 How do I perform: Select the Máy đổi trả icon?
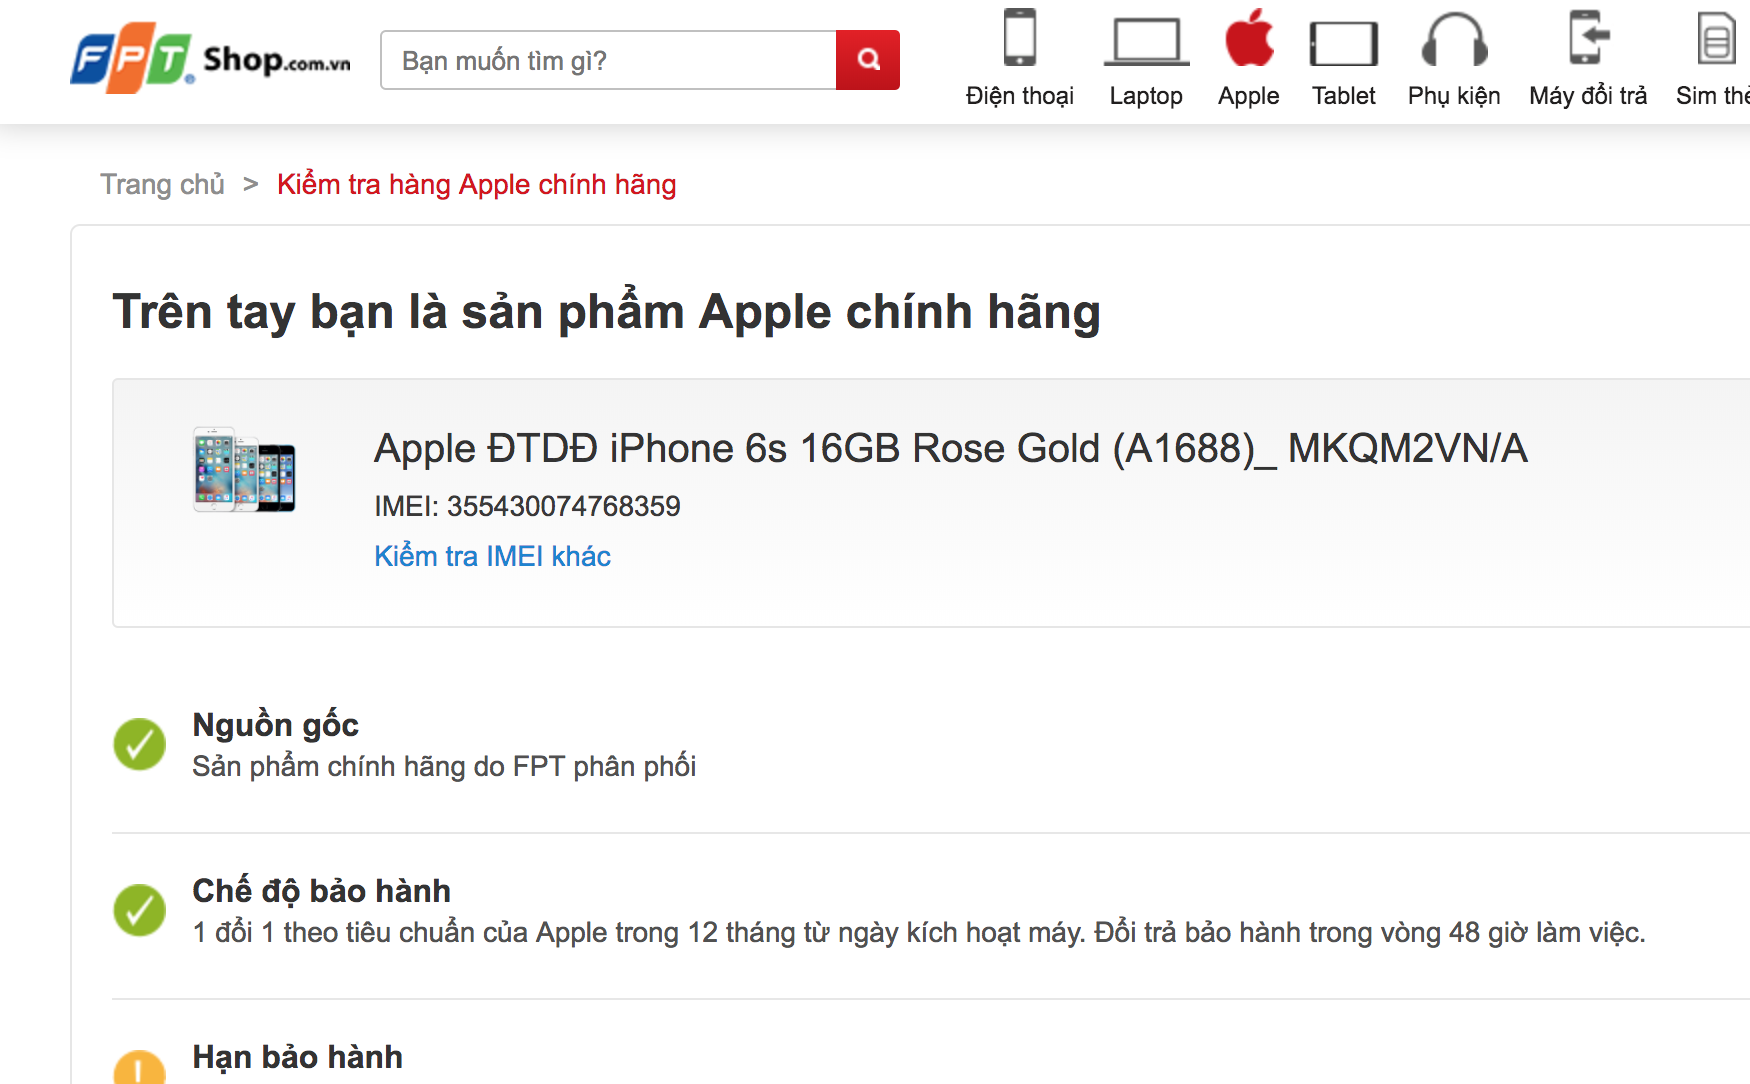click(x=1588, y=37)
